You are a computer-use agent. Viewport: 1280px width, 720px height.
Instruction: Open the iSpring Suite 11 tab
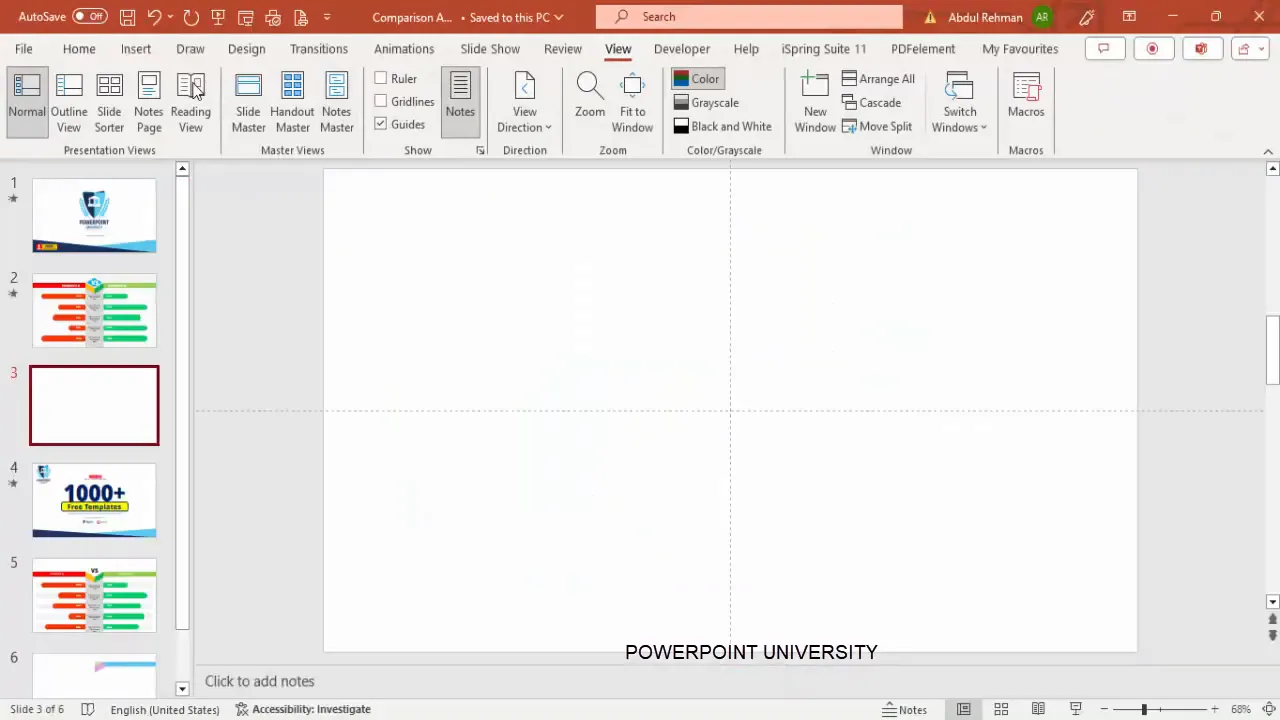824,49
